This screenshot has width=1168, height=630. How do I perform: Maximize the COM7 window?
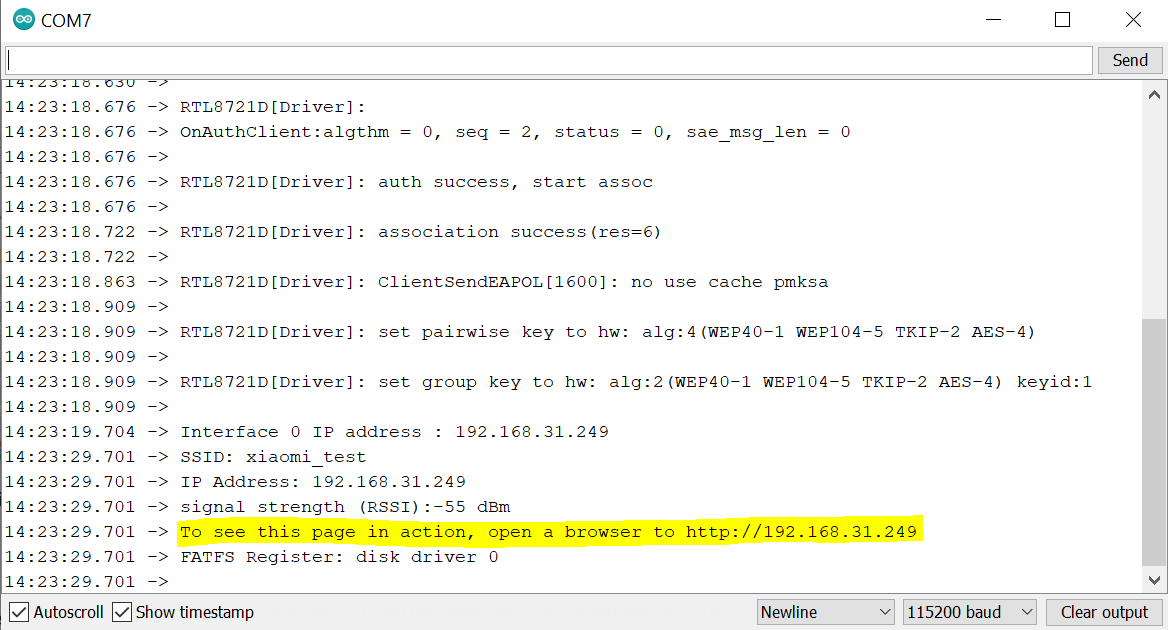coord(1062,20)
